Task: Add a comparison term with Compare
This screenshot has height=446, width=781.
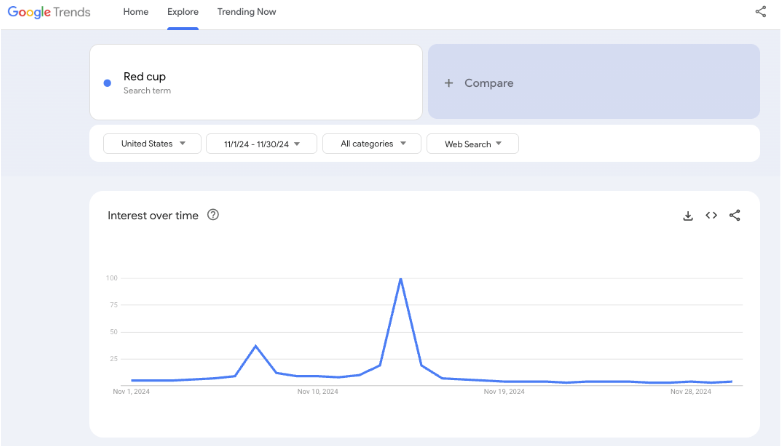Action: [x=594, y=82]
